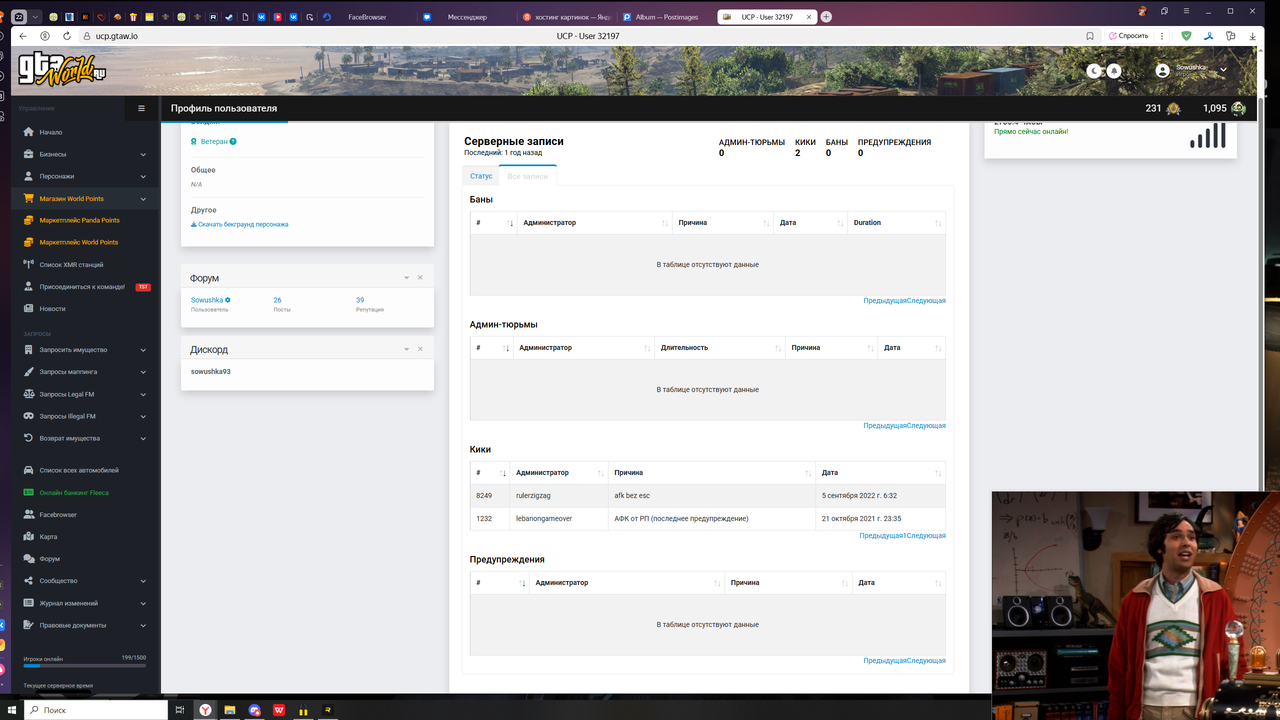Screen dimensions: 1280x720
Task: Click green shield protection icon
Action: (x=1187, y=36)
